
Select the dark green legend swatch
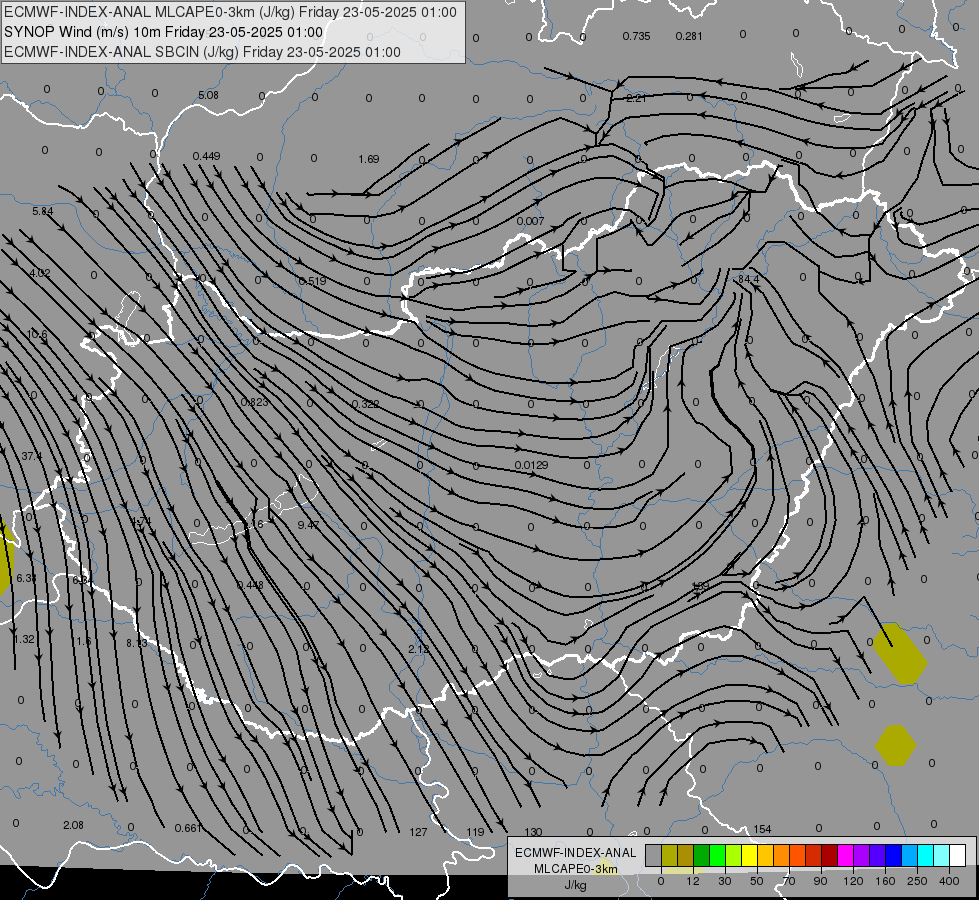tap(701, 855)
